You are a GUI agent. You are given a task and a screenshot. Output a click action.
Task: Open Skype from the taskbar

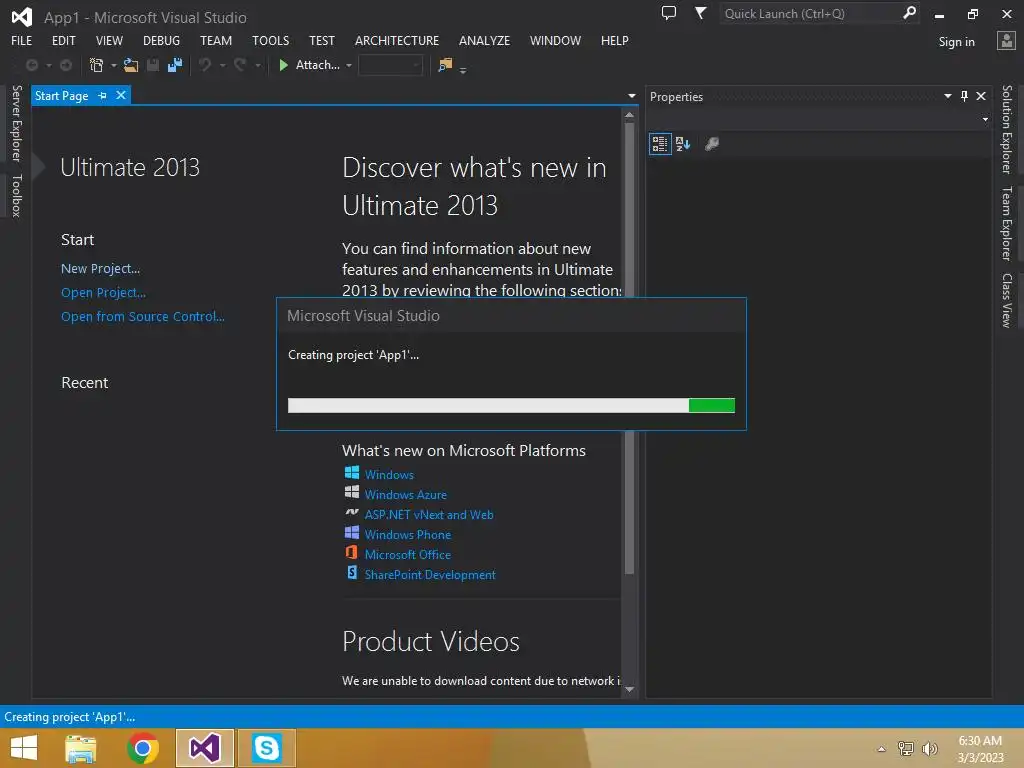click(266, 748)
